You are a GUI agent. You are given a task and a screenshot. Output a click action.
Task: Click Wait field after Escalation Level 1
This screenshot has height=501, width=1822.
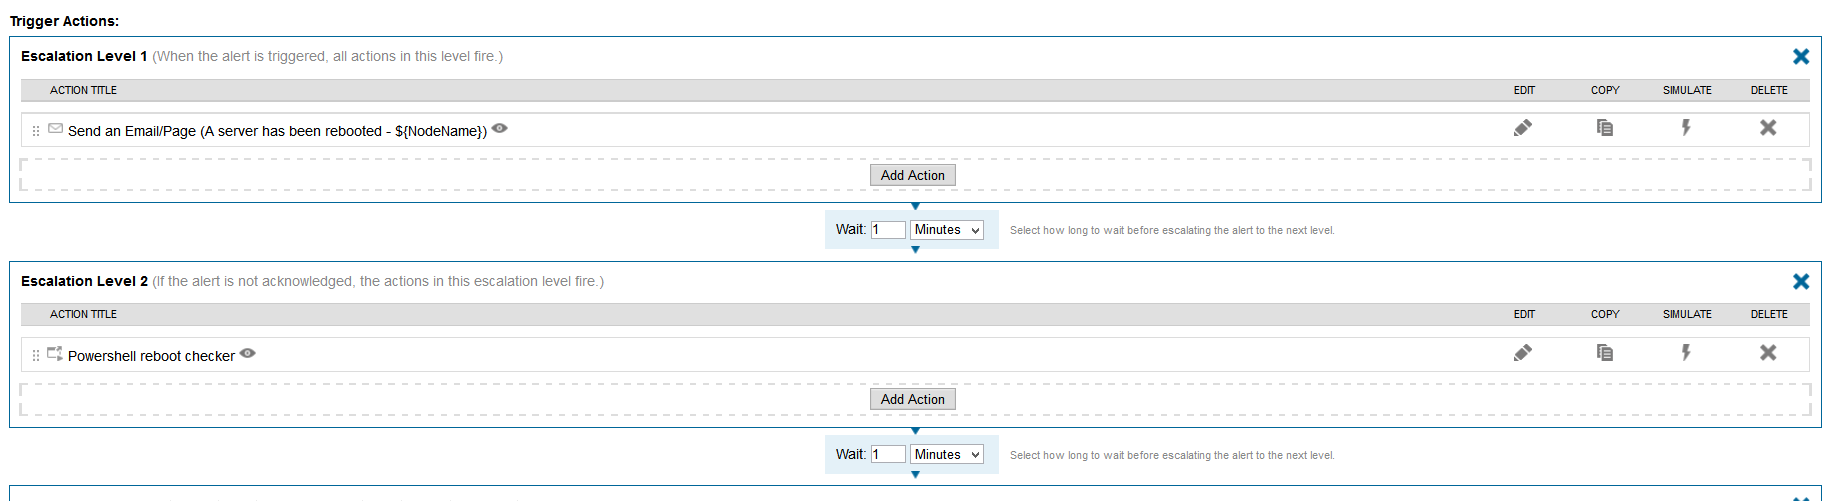(888, 230)
